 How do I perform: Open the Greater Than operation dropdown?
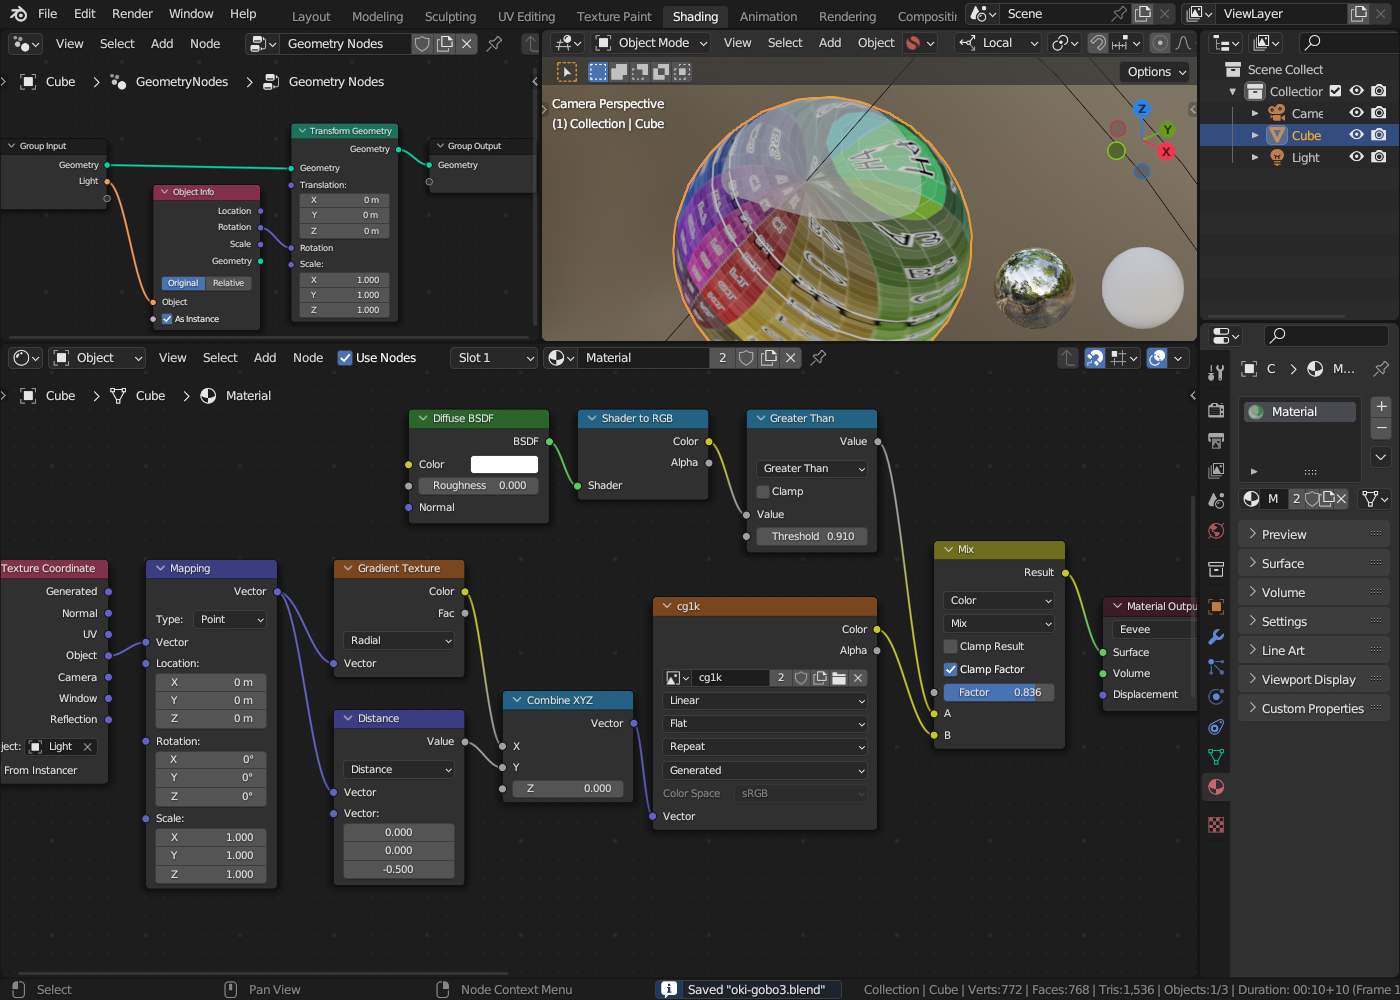[812, 469]
